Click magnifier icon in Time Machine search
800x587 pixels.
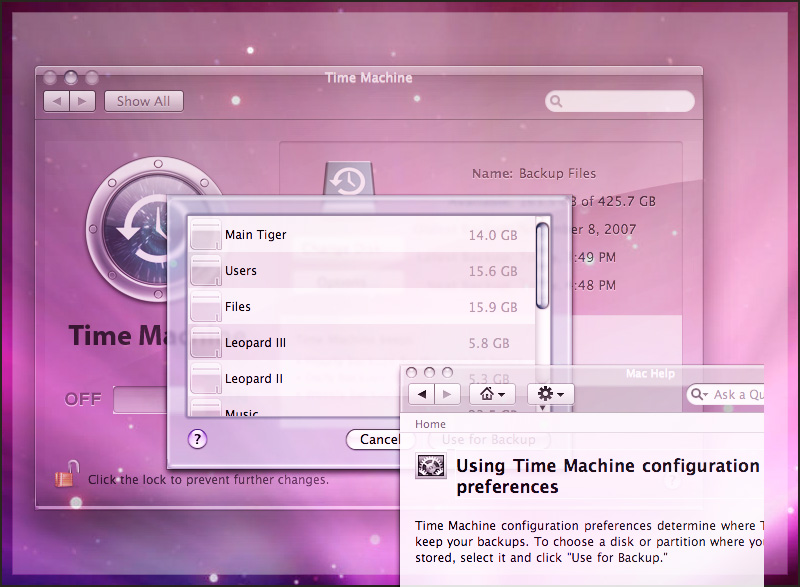coord(556,101)
